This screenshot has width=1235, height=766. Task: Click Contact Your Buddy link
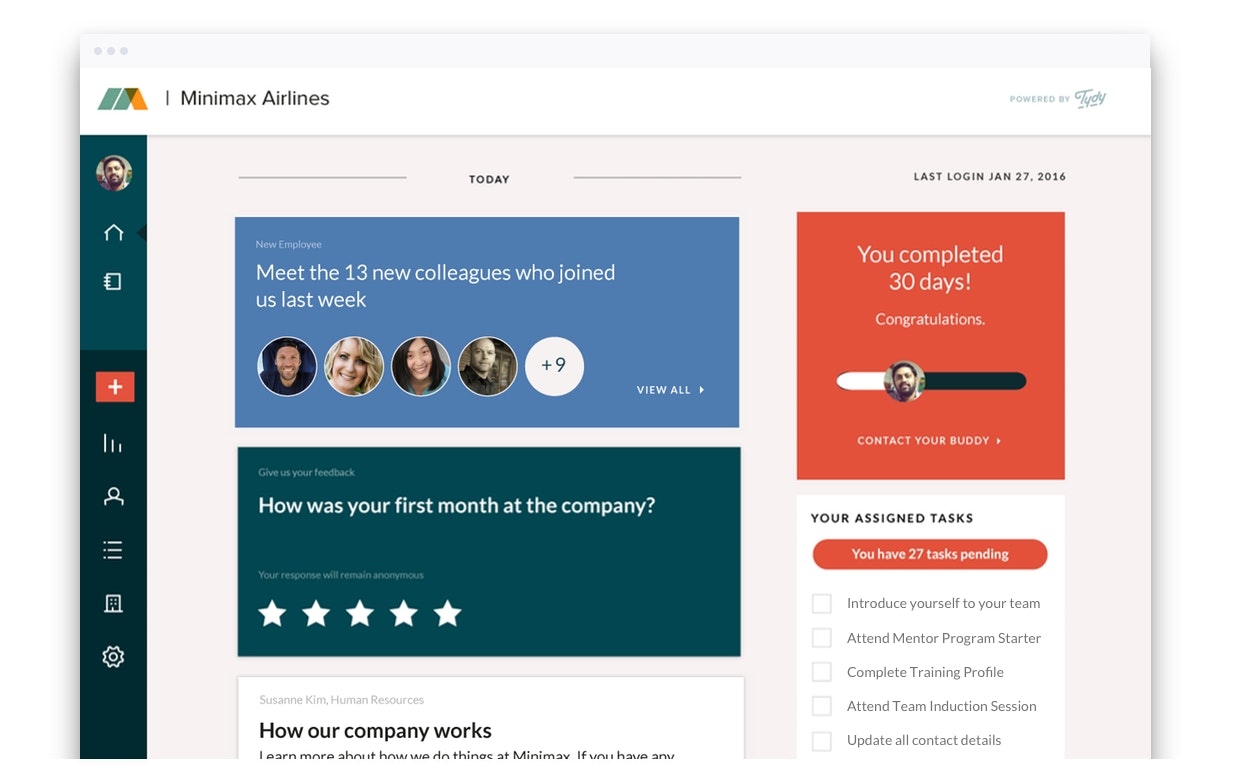click(x=929, y=440)
